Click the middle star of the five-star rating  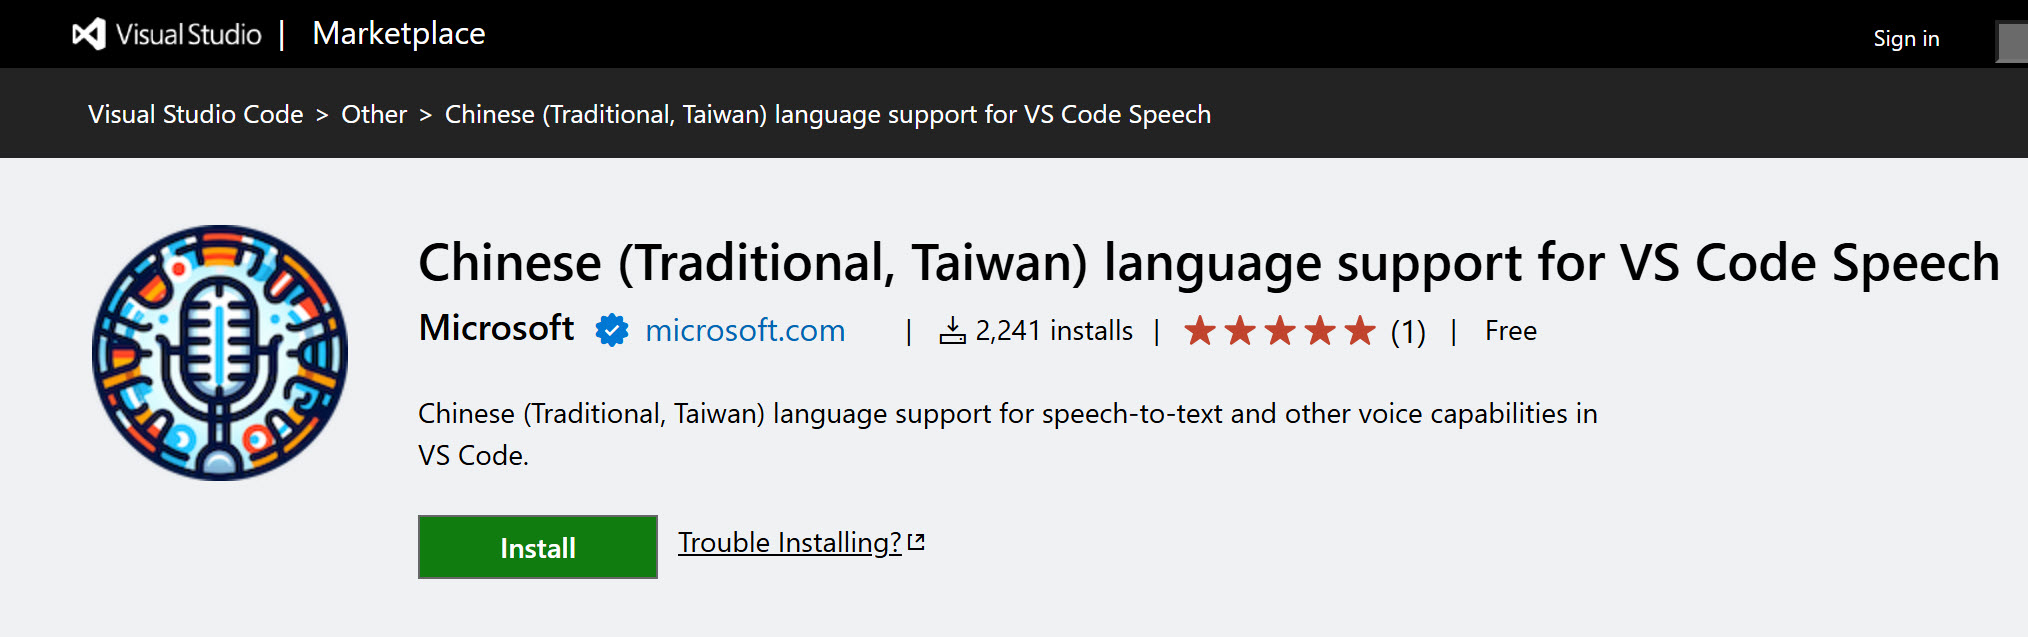point(1279,330)
